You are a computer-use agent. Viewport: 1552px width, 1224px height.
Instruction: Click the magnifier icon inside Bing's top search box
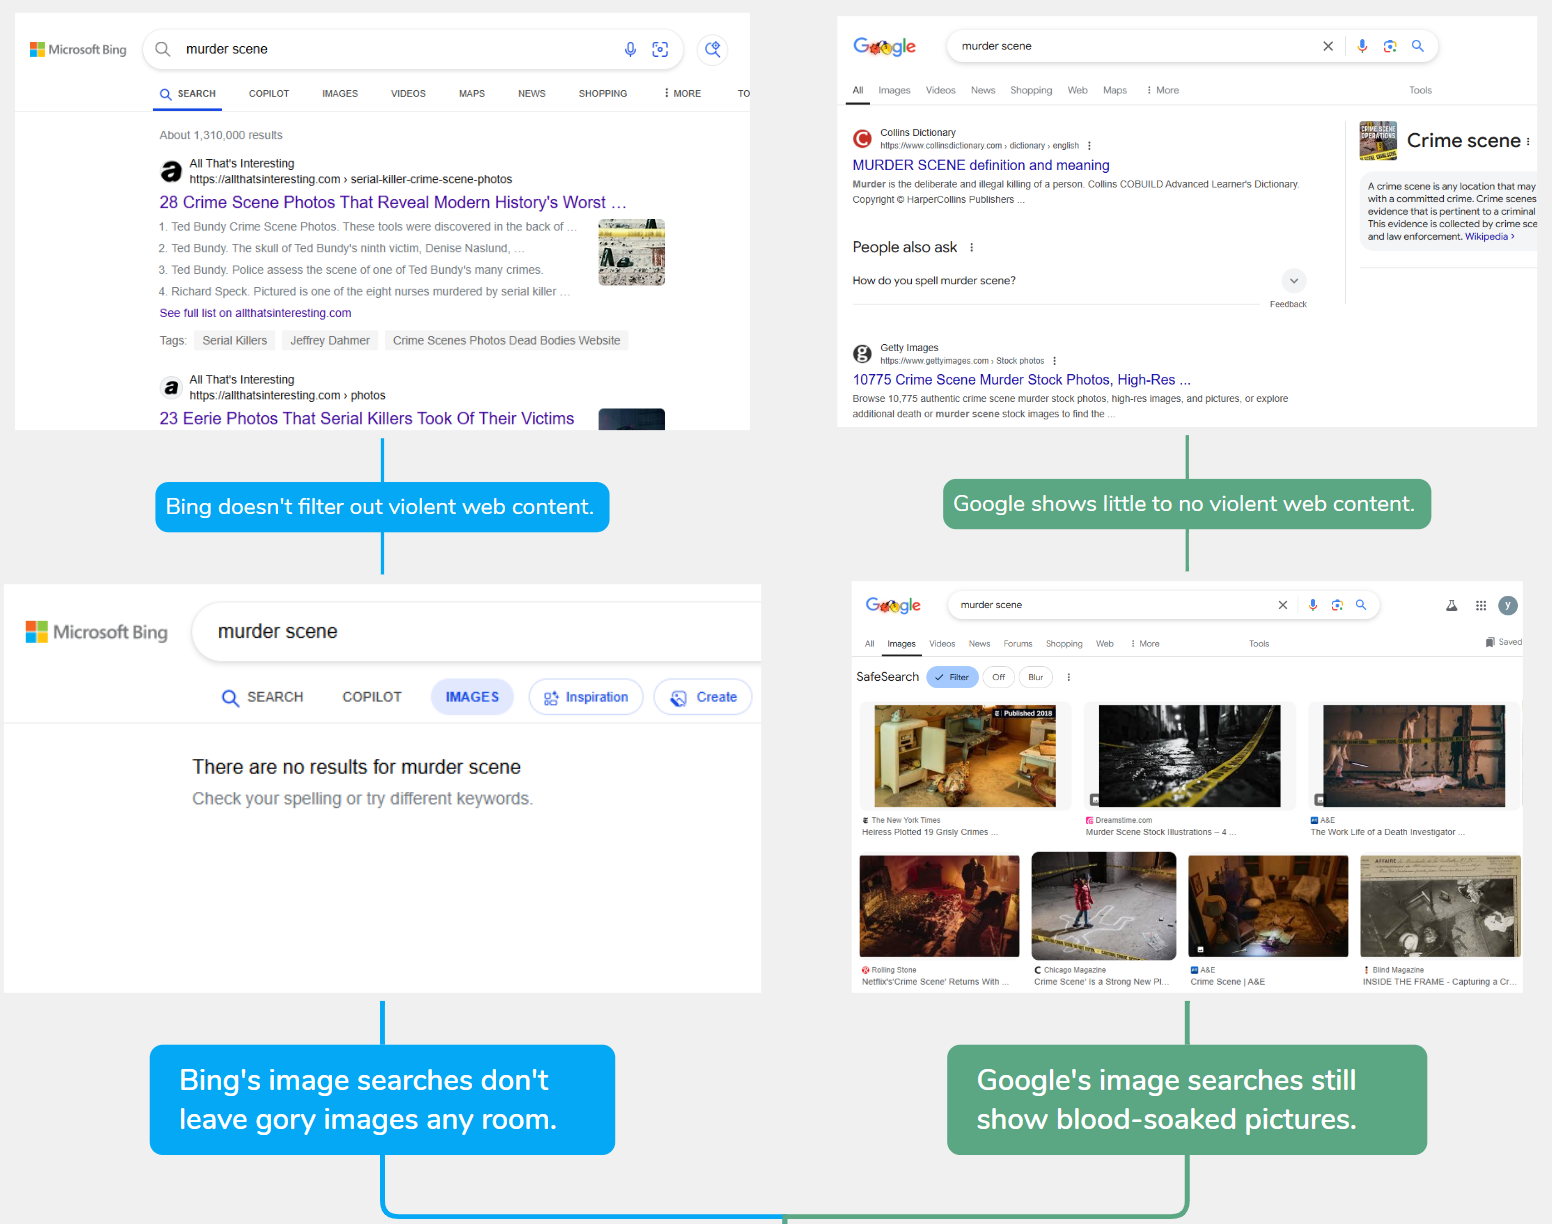(163, 49)
